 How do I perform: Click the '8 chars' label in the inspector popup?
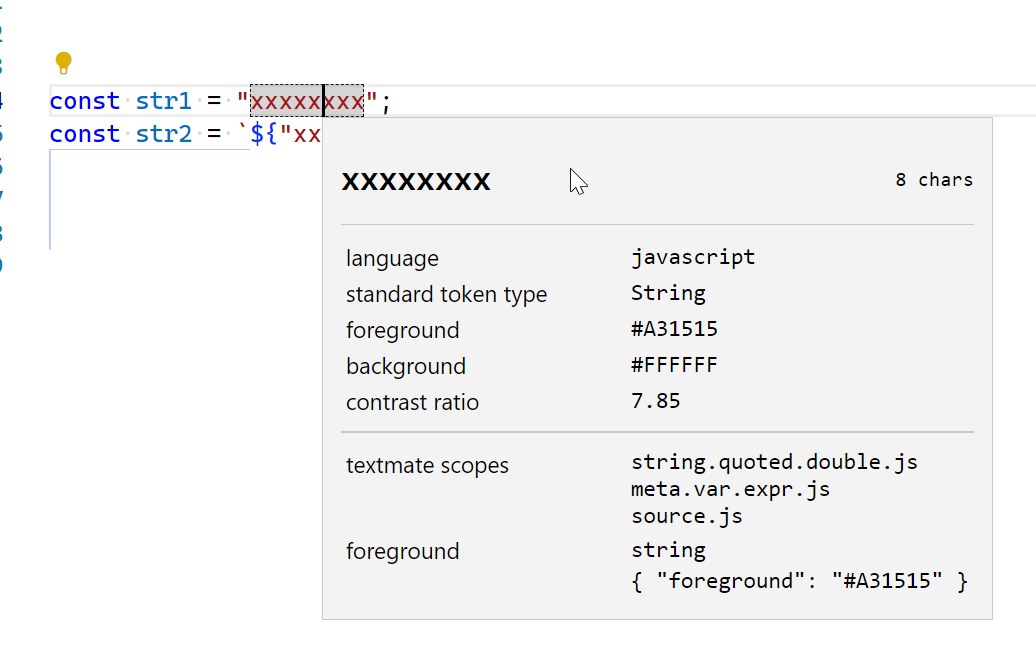point(934,180)
